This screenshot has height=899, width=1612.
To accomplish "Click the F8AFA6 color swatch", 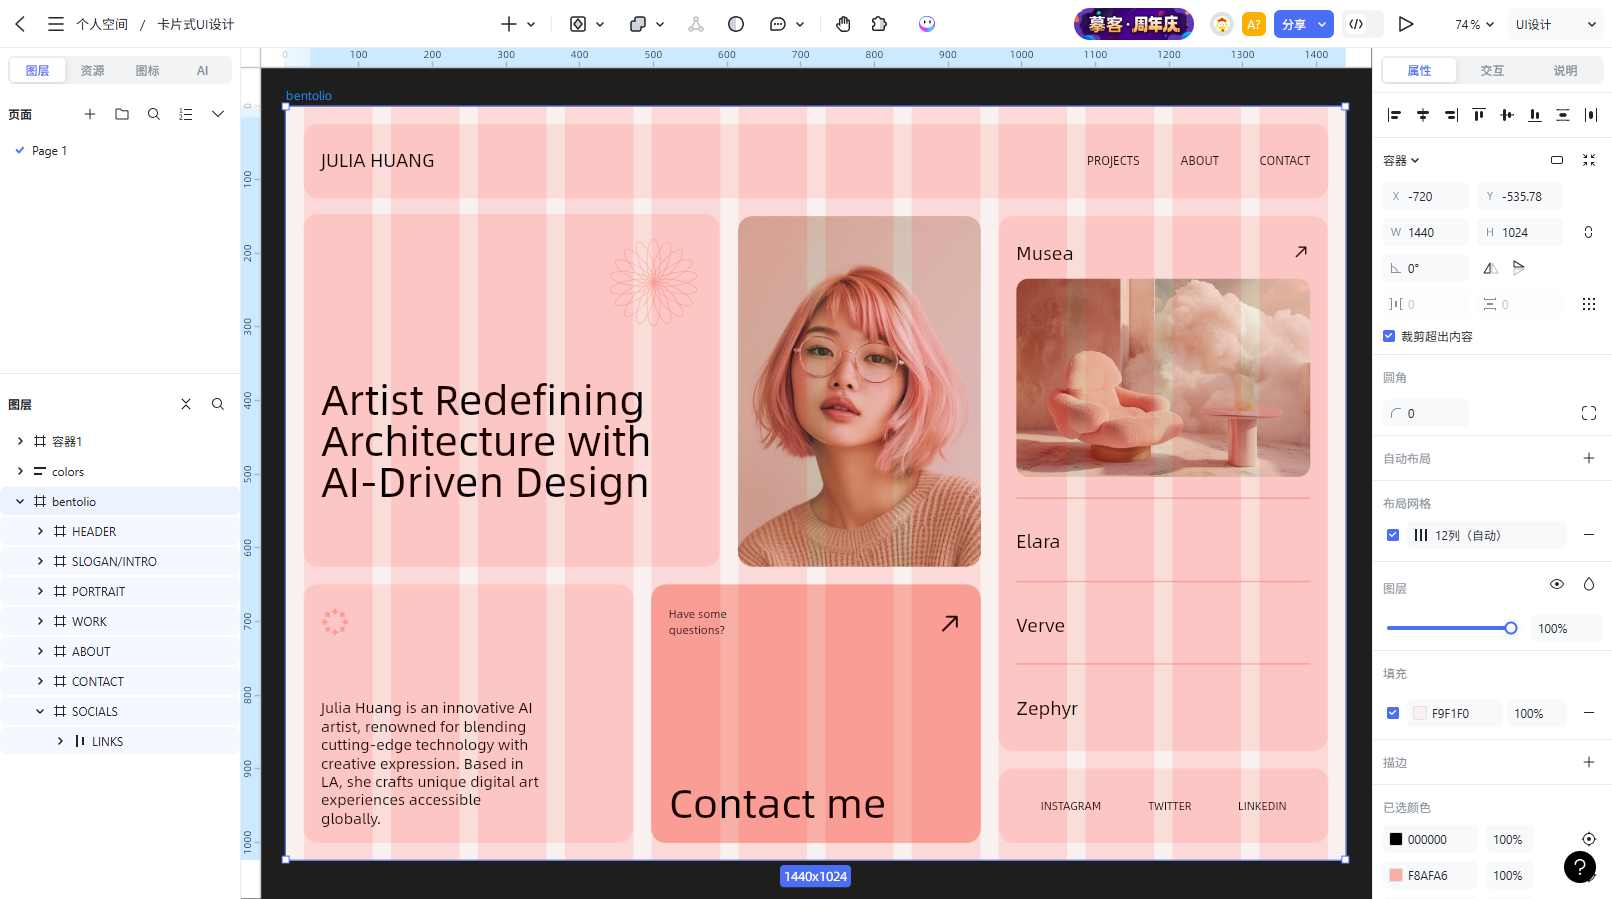I will coord(1396,875).
